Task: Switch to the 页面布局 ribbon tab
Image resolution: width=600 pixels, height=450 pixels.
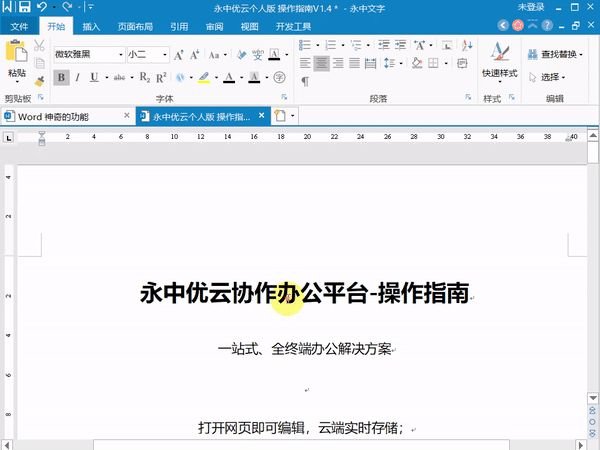Action: click(x=135, y=26)
